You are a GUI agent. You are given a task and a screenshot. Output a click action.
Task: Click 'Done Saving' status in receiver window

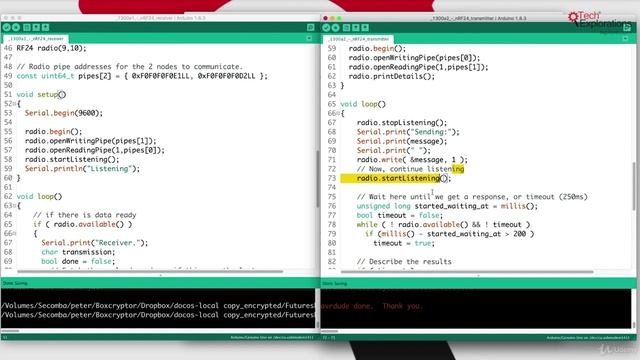15,283
